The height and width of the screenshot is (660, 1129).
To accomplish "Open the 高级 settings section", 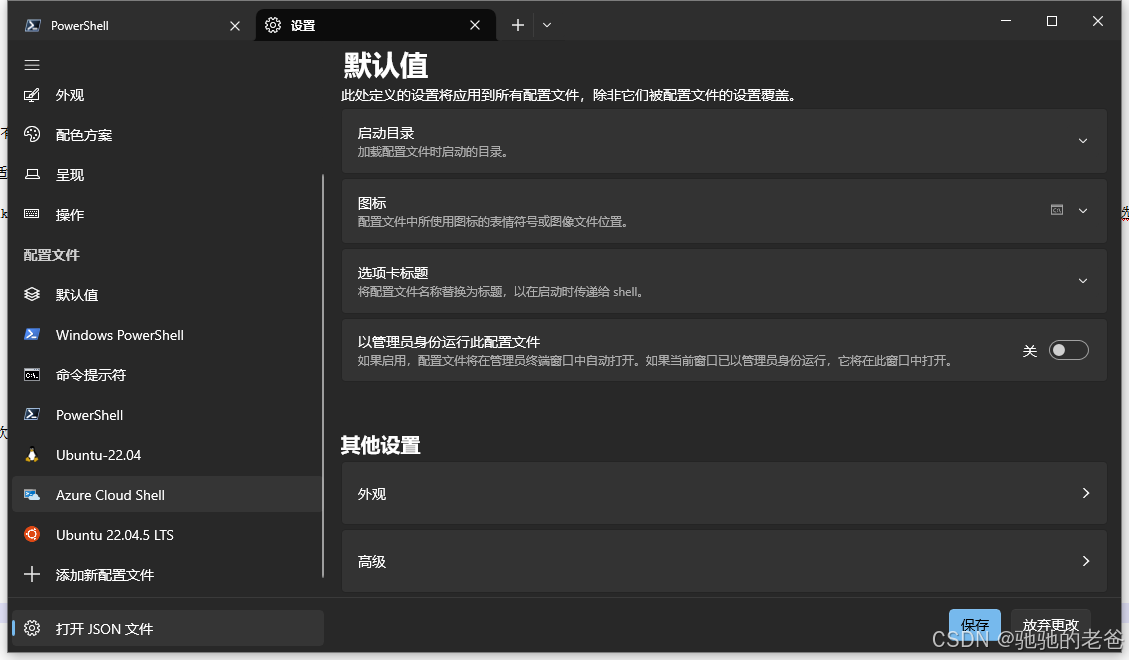I will (x=724, y=561).
